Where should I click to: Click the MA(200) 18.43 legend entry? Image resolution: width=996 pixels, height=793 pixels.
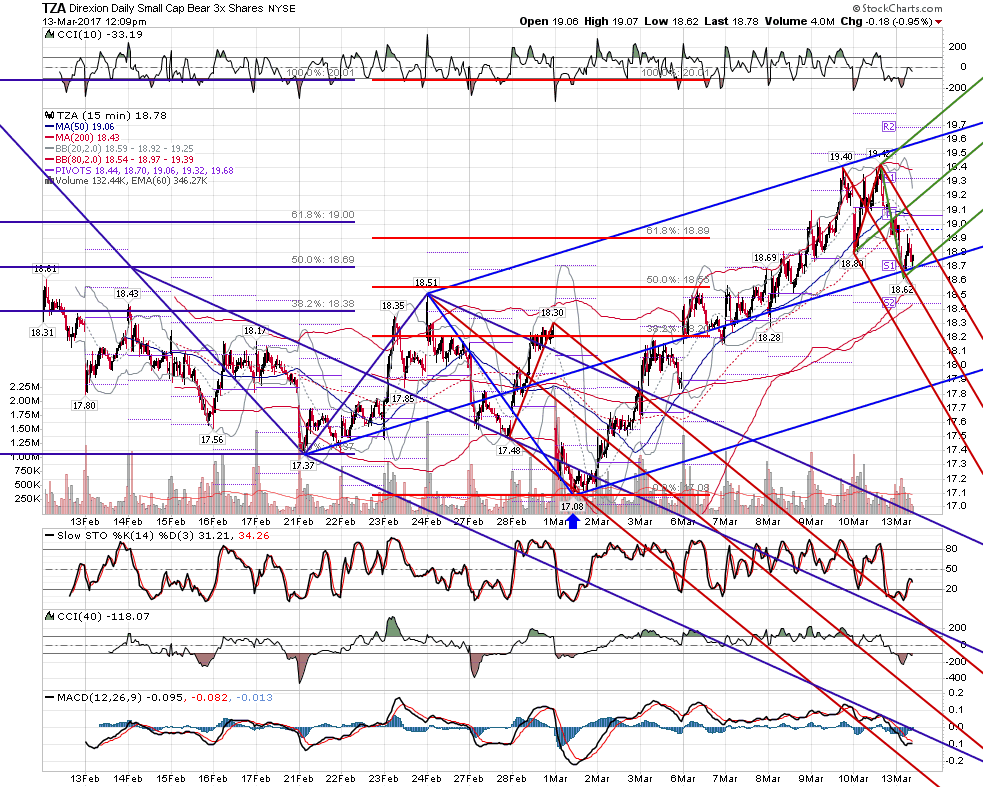click(83, 138)
